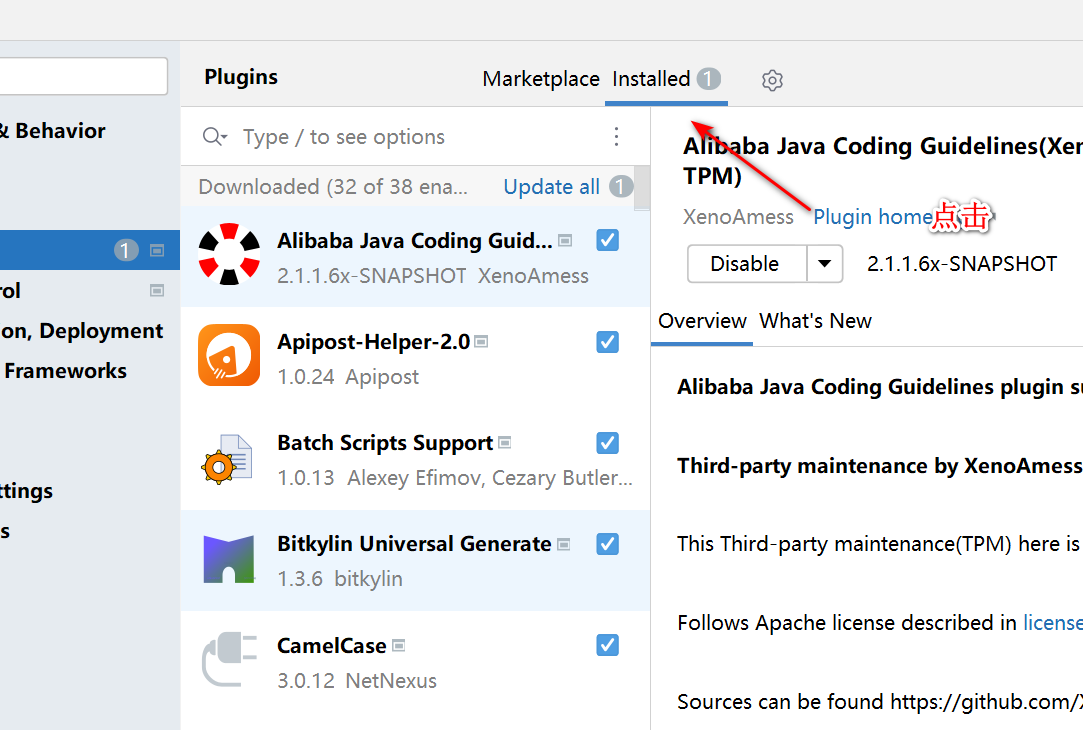
Task: Open the vertical three-dot options menu
Action: pyautogui.click(x=616, y=137)
